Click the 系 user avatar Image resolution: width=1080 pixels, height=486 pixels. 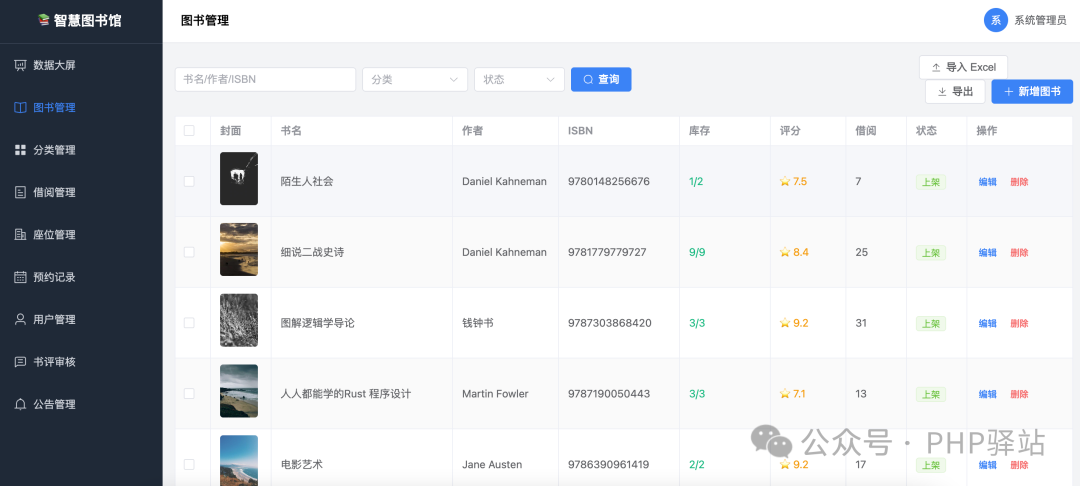pyautogui.click(x=995, y=20)
